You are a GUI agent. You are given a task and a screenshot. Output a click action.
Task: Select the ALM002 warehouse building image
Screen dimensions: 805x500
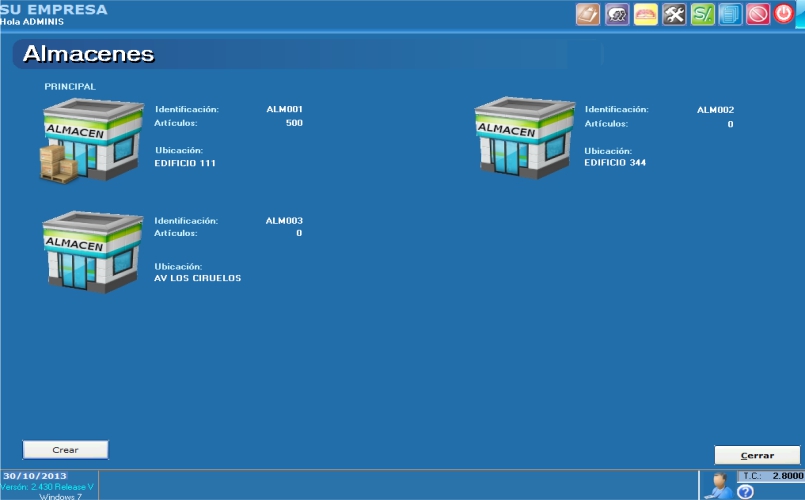click(524, 138)
